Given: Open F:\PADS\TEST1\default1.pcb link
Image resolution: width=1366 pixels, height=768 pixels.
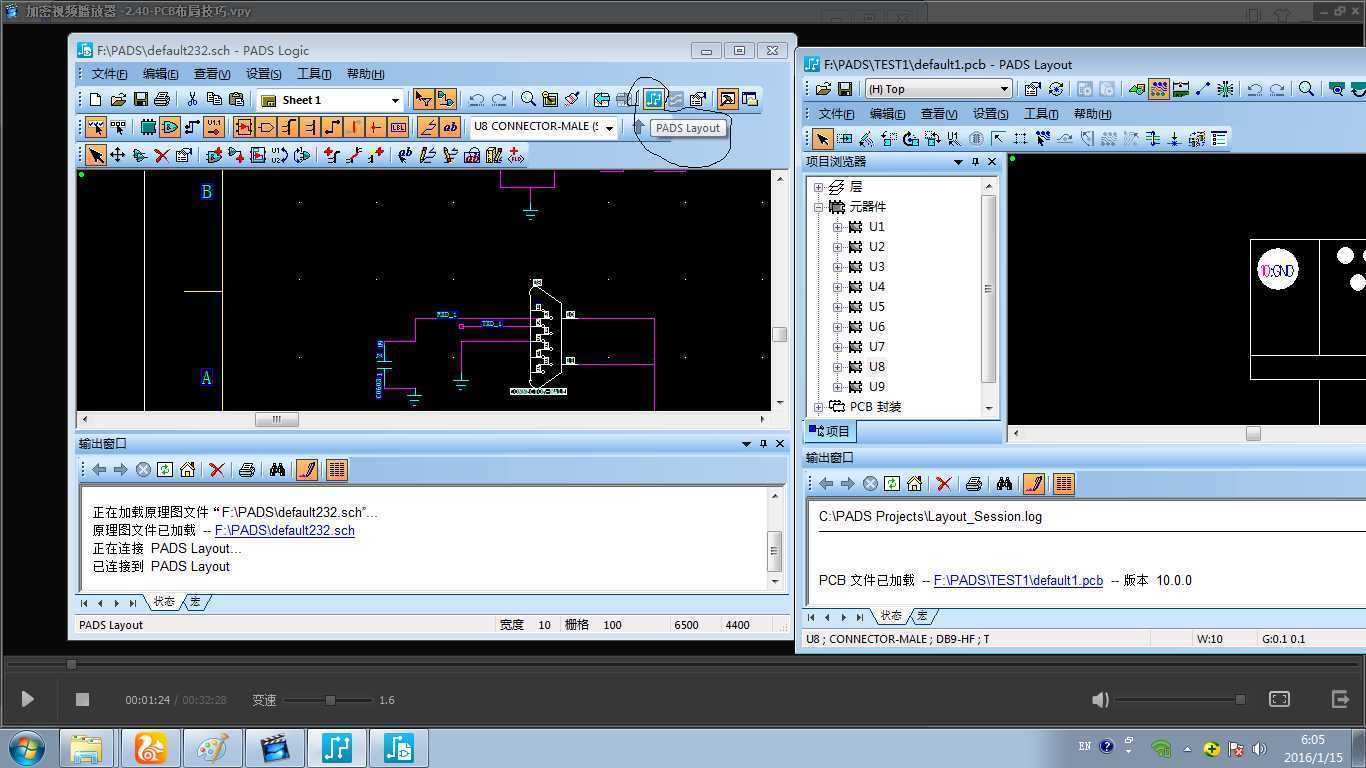Looking at the screenshot, I should click(x=1018, y=580).
